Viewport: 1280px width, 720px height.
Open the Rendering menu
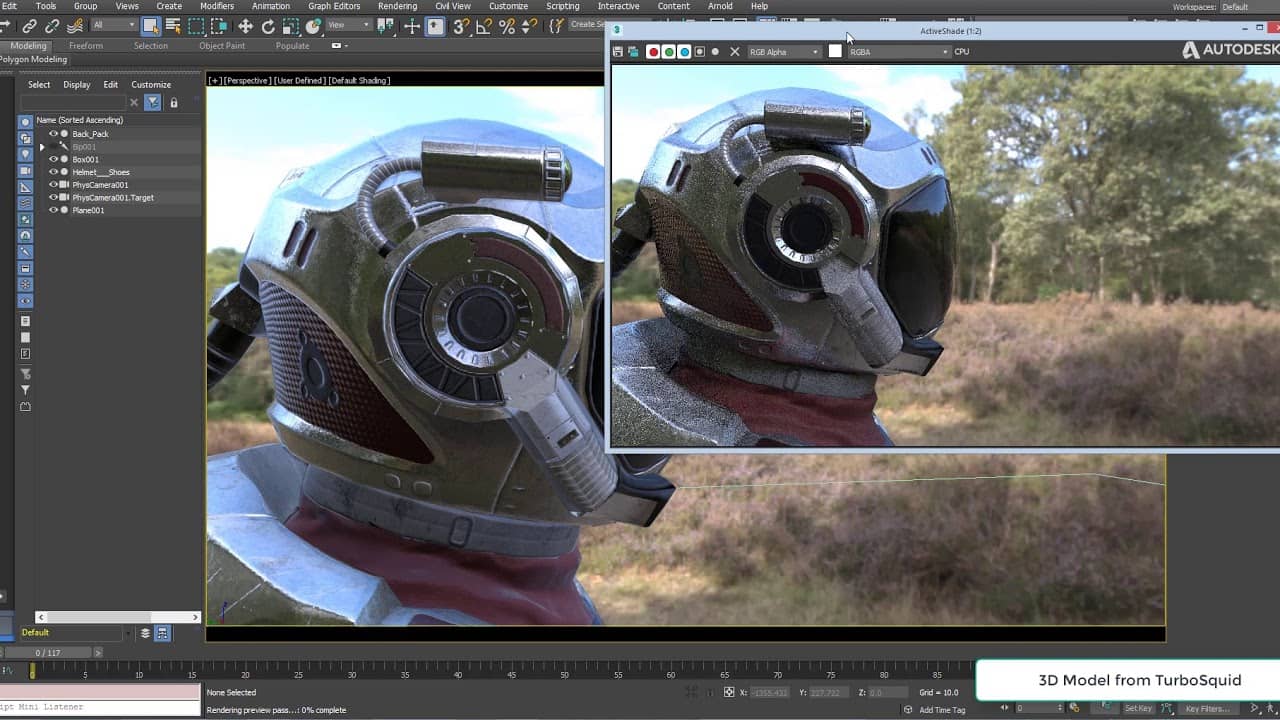pos(397,6)
